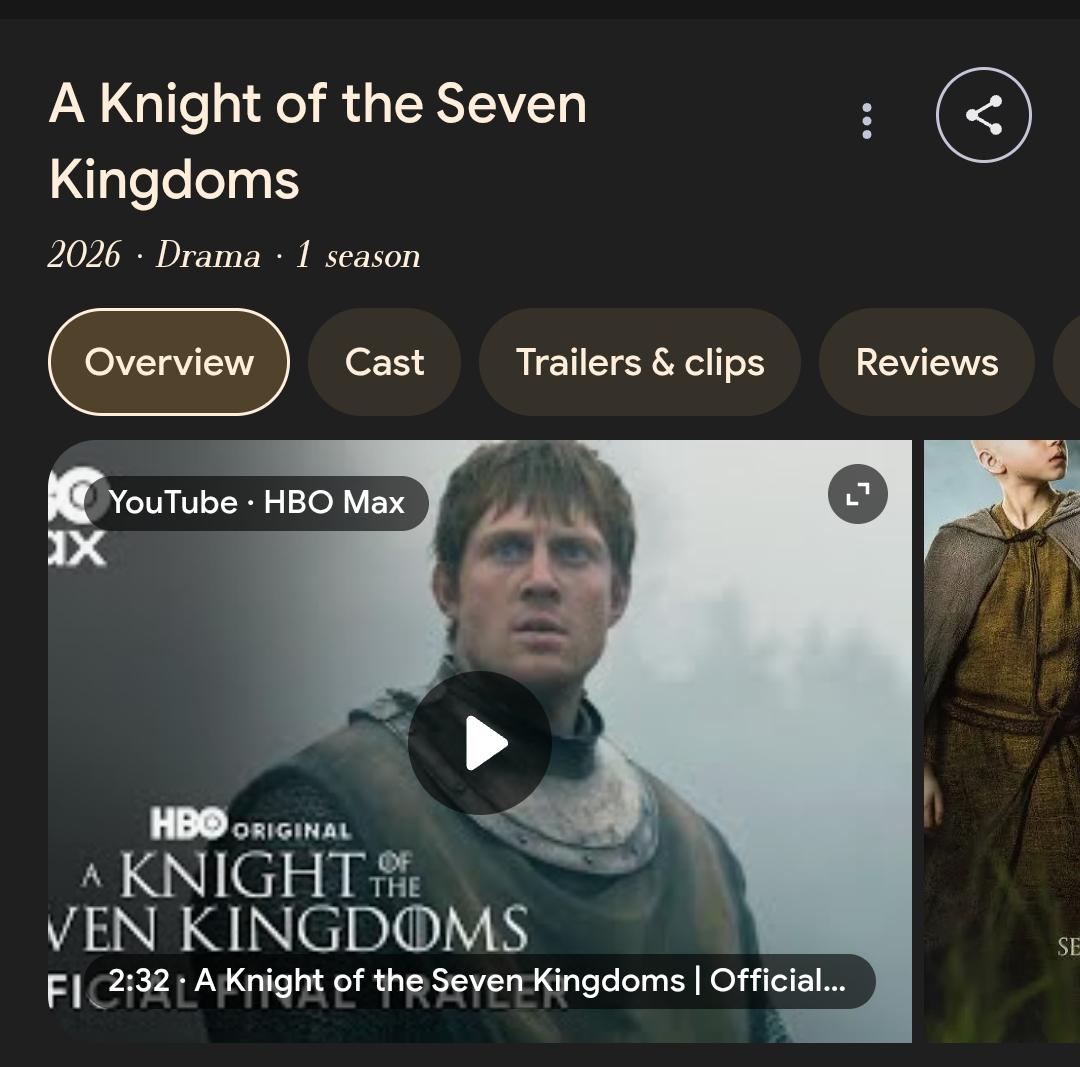The width and height of the screenshot is (1080, 1067).
Task: Open the three-dot more options menu
Action: tap(866, 120)
